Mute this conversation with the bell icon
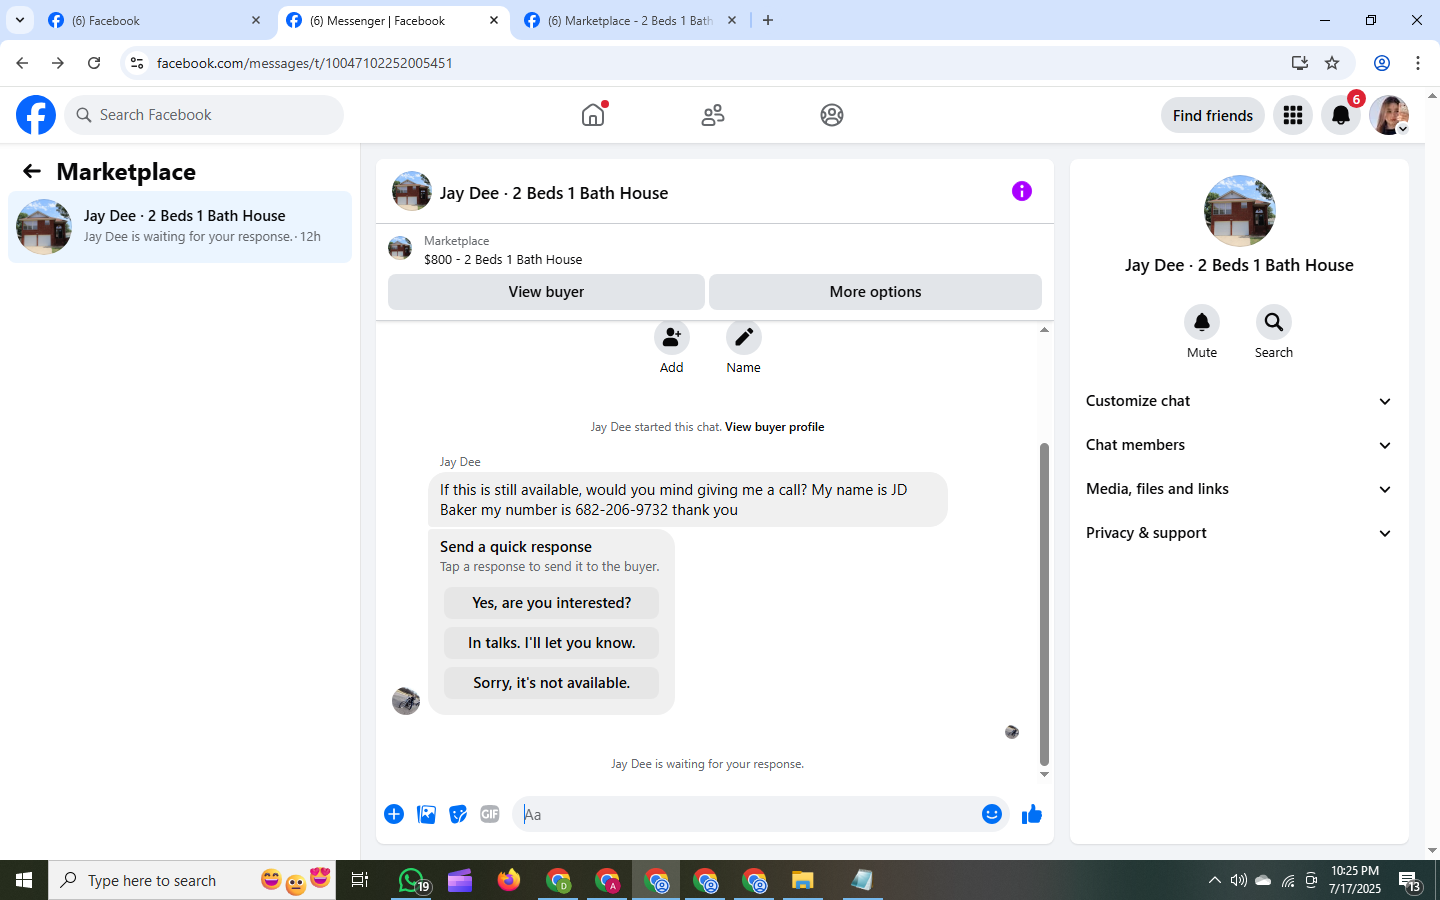The image size is (1440, 900). pos(1202,322)
